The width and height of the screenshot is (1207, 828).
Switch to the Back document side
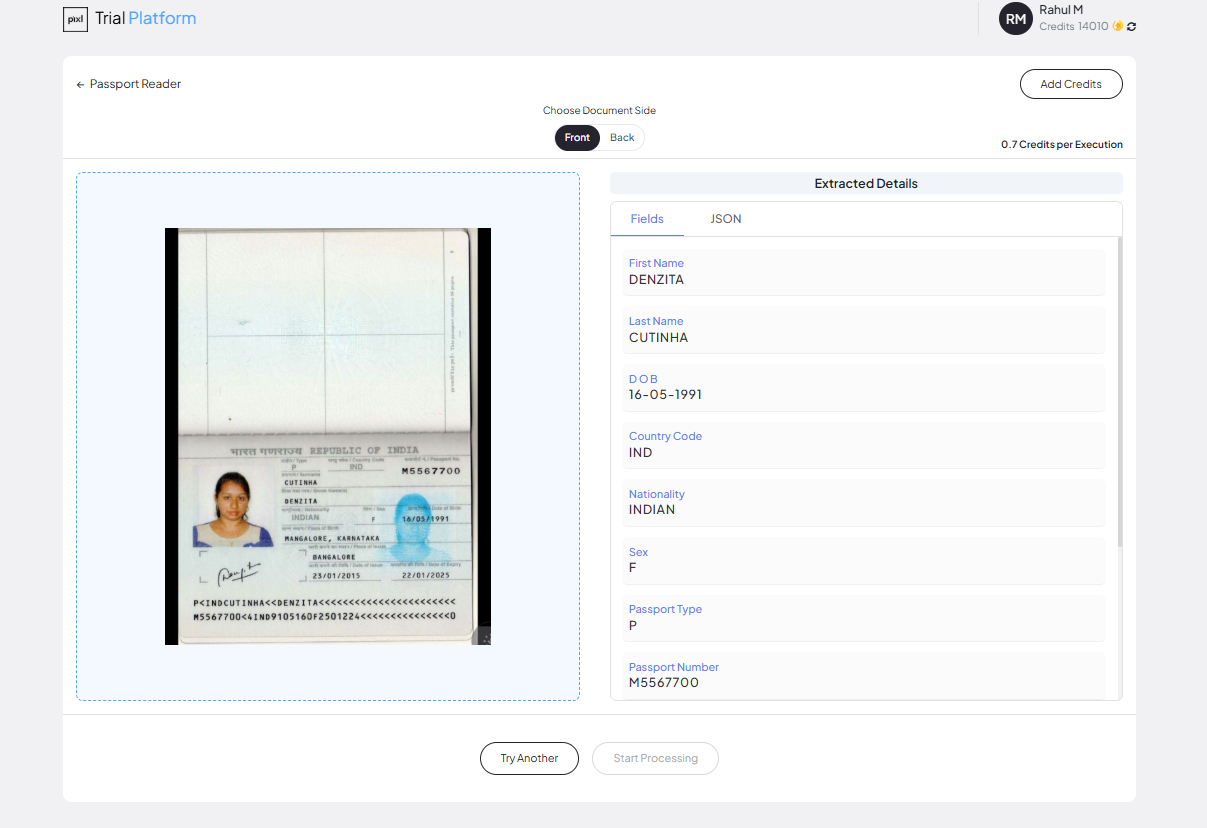tap(622, 137)
